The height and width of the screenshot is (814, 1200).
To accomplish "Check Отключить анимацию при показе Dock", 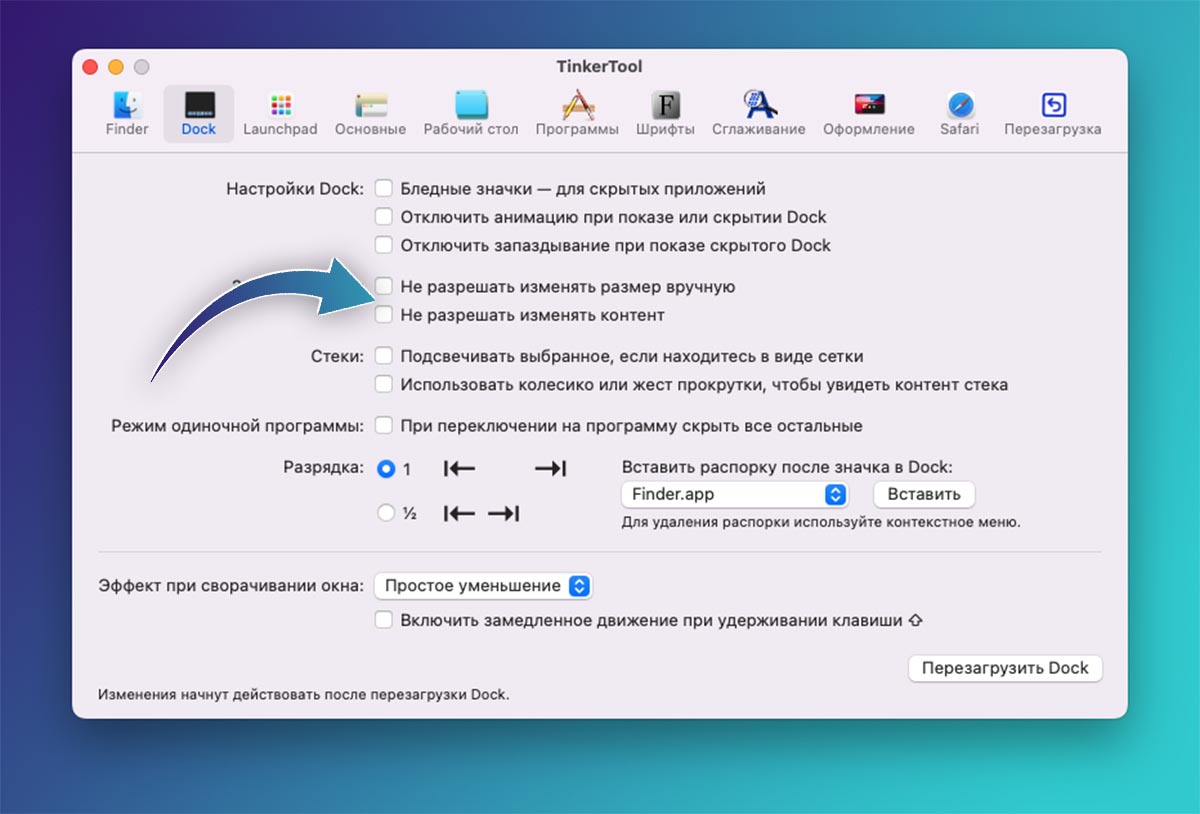I will (x=384, y=216).
